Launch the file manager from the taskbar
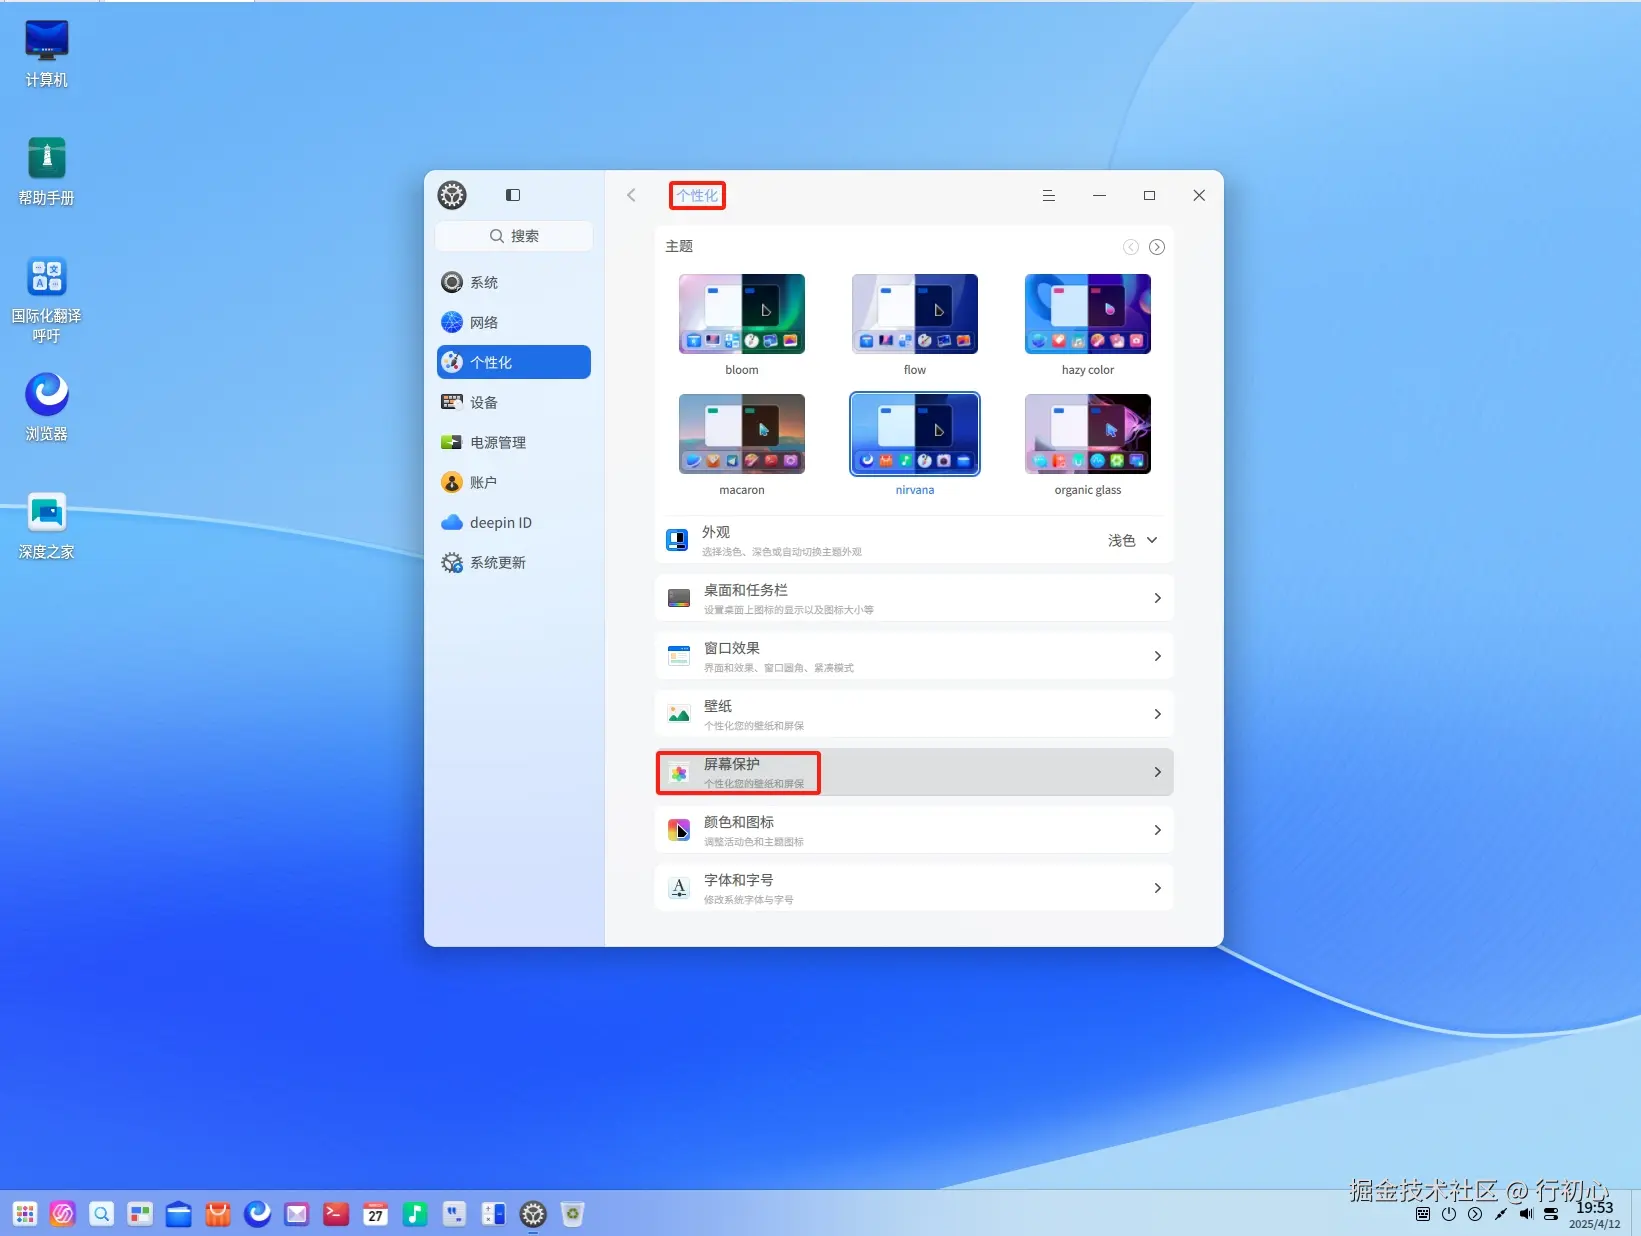Screen dimensions: 1641x1236 coord(179,1214)
